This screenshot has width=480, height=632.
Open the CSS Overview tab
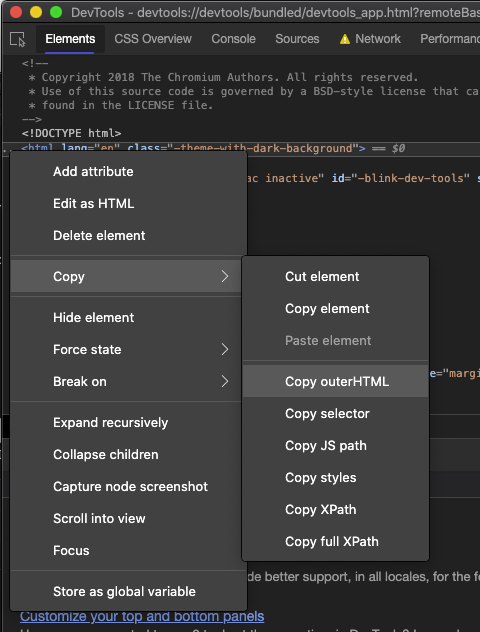(x=153, y=39)
